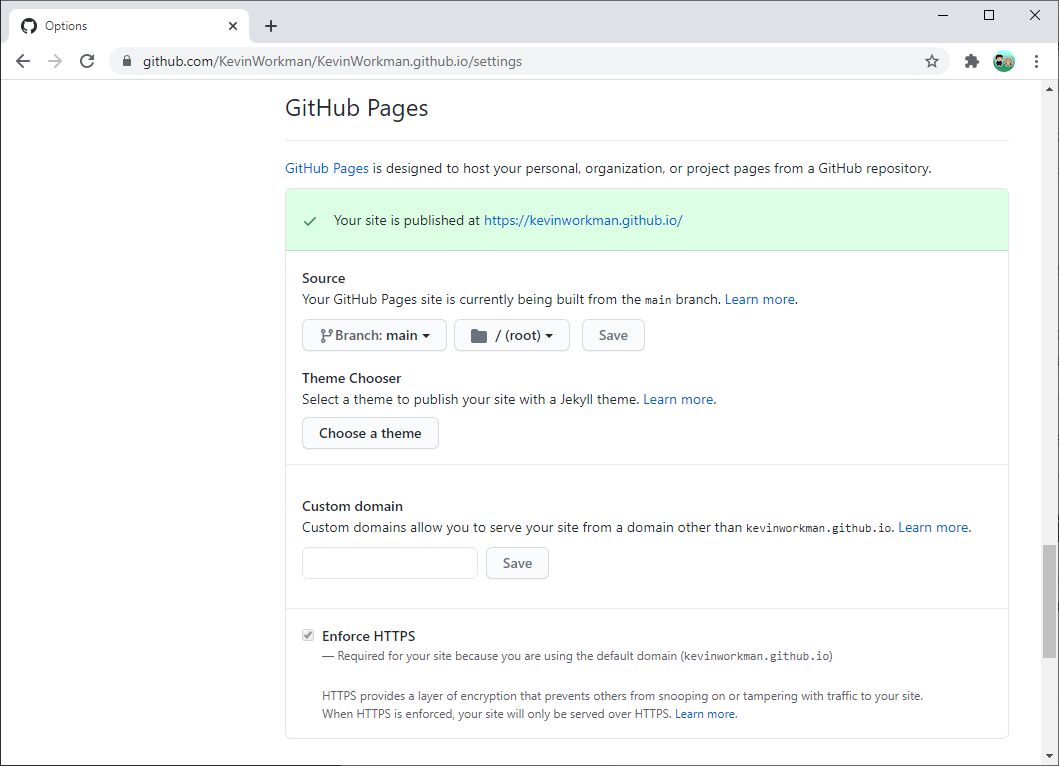Click the Enforce HTTPS label

[x=369, y=636]
